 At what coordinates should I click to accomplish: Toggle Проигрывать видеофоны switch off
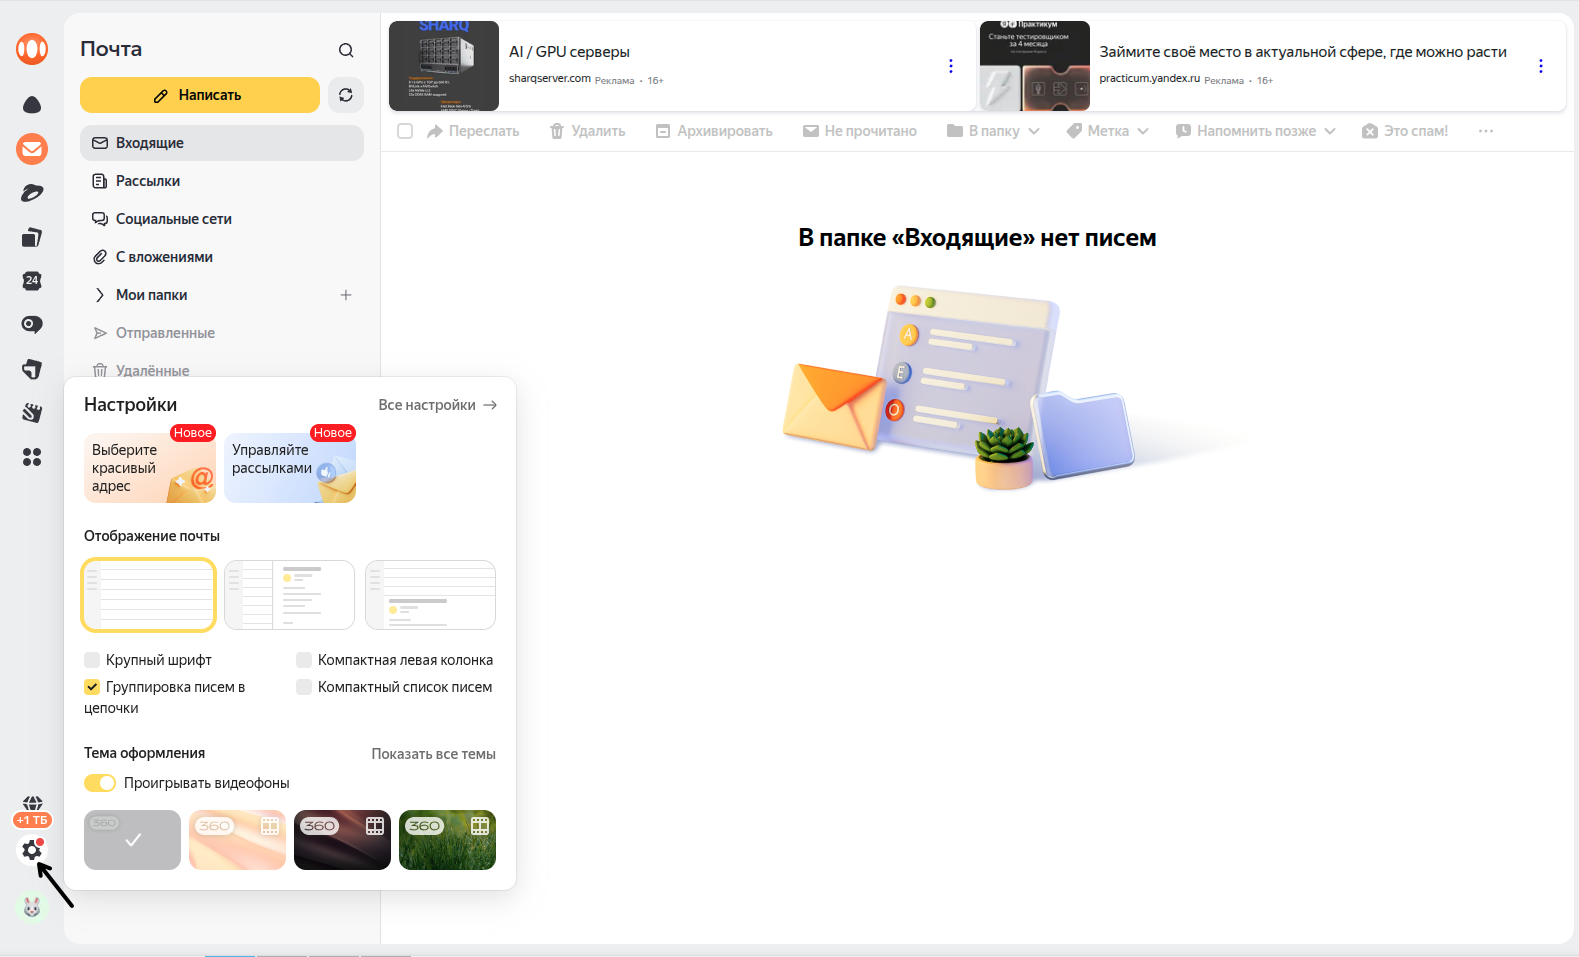pyautogui.click(x=100, y=783)
